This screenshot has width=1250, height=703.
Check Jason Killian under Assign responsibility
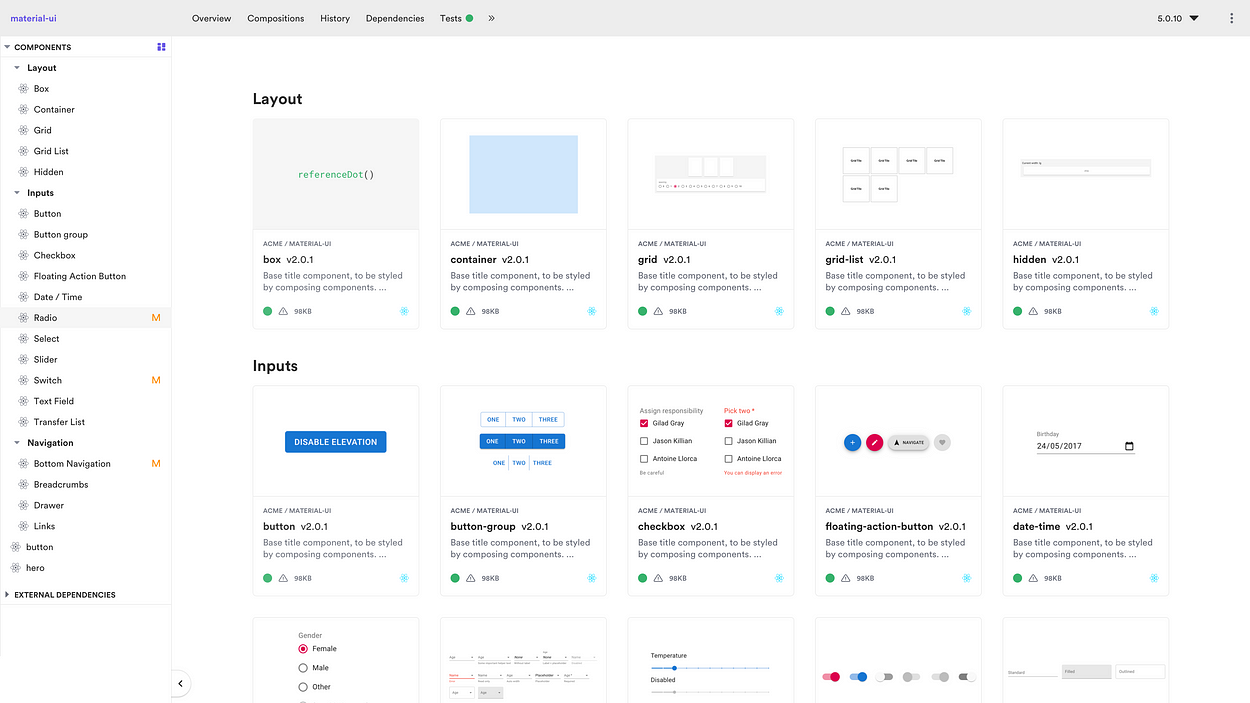(644, 441)
